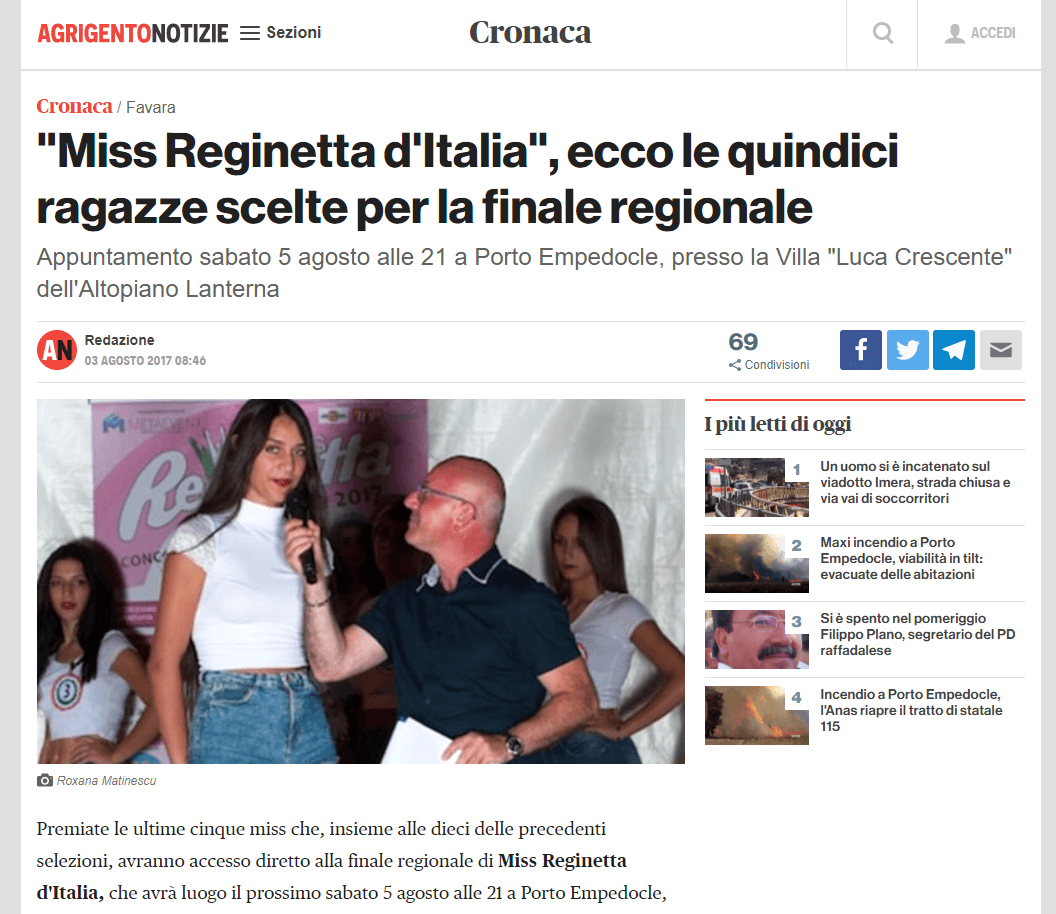The height and width of the screenshot is (914, 1056).
Task: Open article about uomo incatenato viadotto Imera
Action: tap(915, 482)
